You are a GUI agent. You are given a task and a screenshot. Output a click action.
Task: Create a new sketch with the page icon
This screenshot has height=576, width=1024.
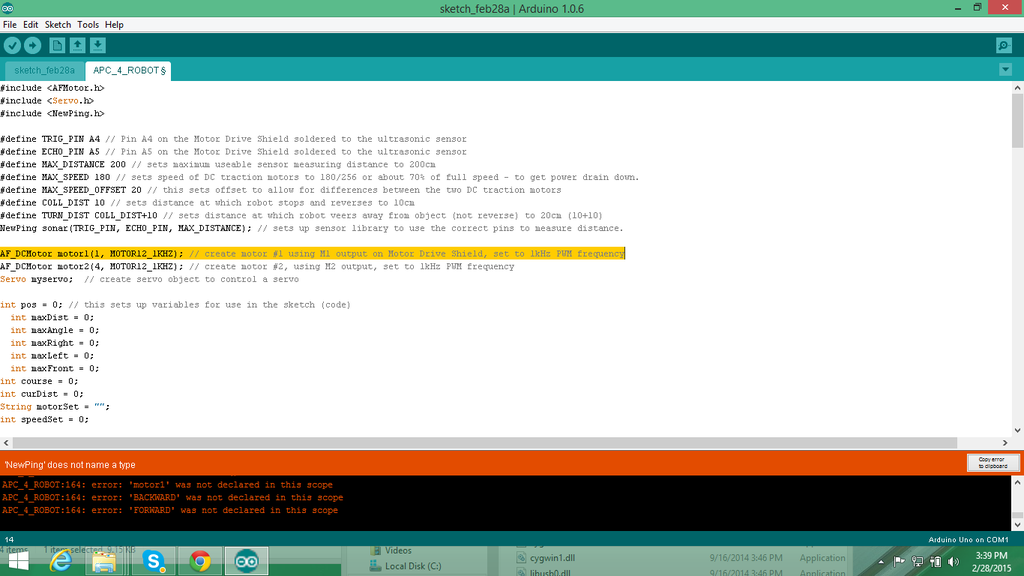click(57, 45)
